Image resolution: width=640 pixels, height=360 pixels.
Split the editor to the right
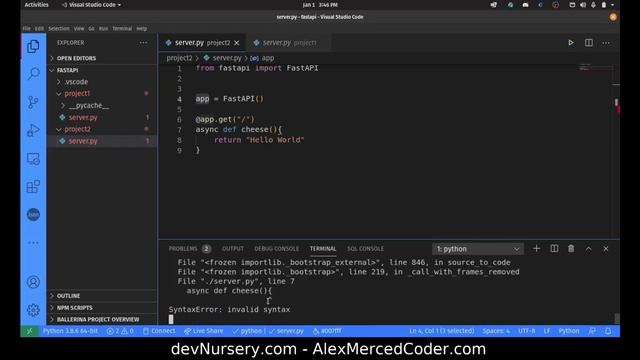[589, 42]
